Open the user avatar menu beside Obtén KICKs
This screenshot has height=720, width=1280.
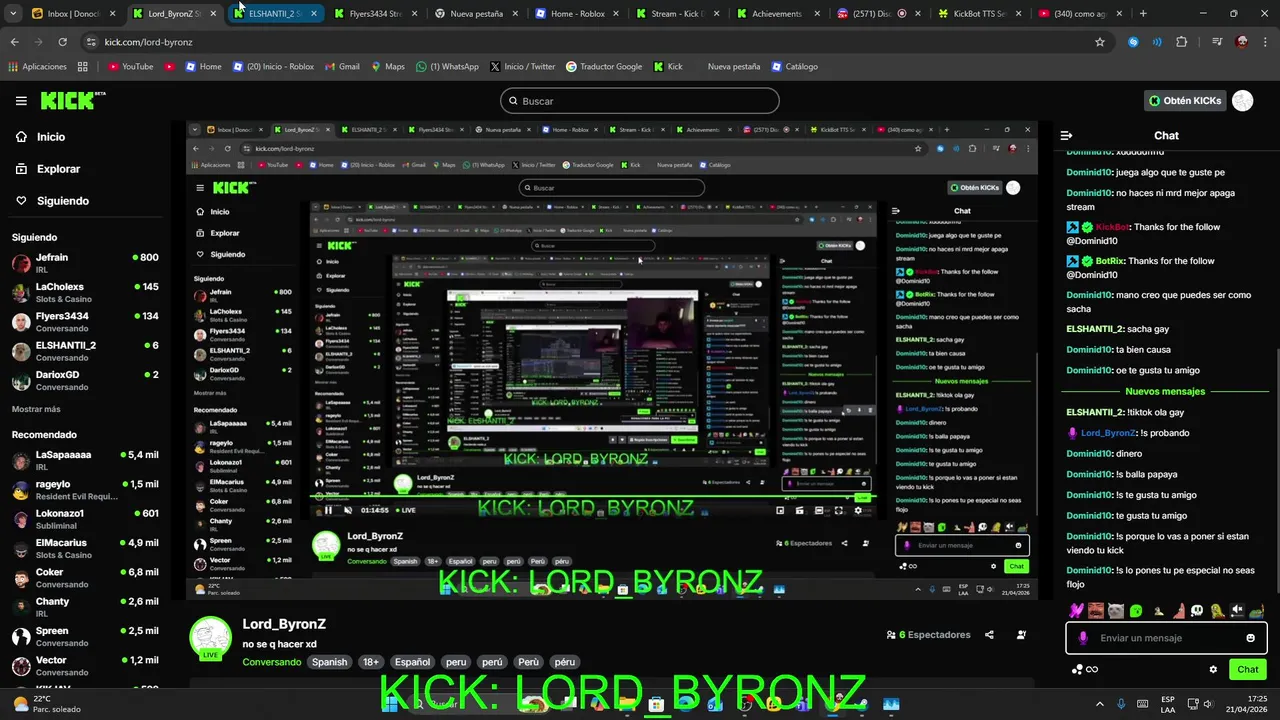[1242, 101]
